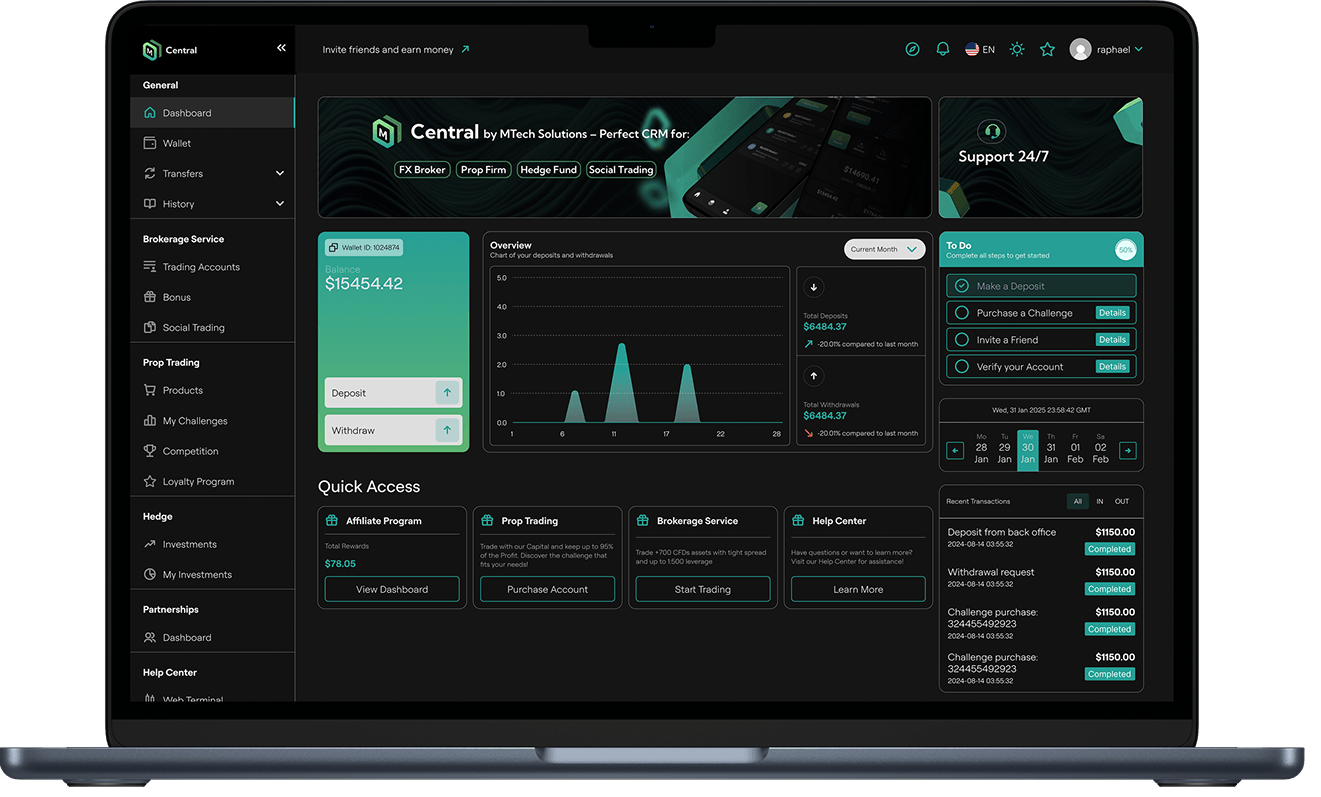Collapse the sidebar with the double-chevron icon
Image resolution: width=1321 pixels, height=797 pixels.
tap(281, 48)
